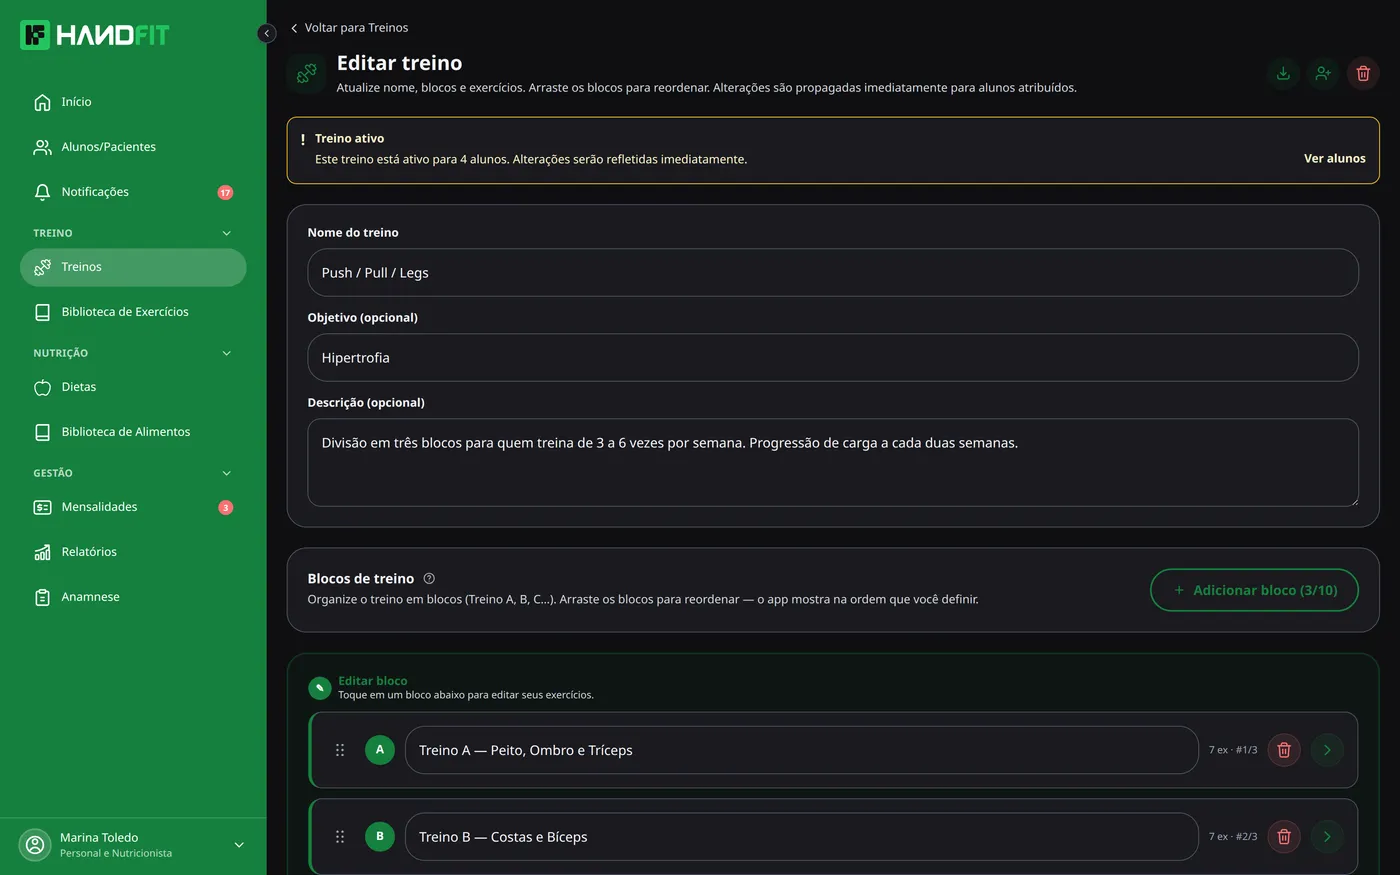The width and height of the screenshot is (1400, 875).
Task: Collapse the NUTRIÇÃO sidebar section
Action: pyautogui.click(x=226, y=353)
